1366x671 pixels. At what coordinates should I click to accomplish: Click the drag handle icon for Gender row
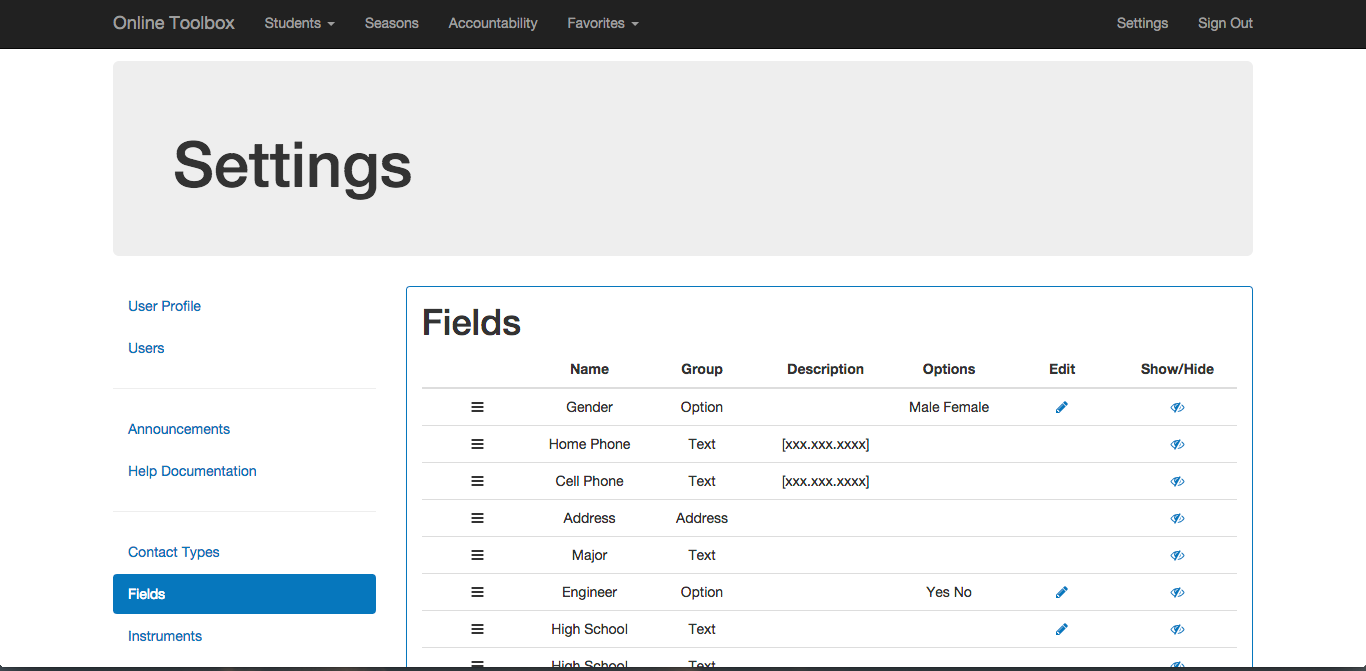(477, 407)
